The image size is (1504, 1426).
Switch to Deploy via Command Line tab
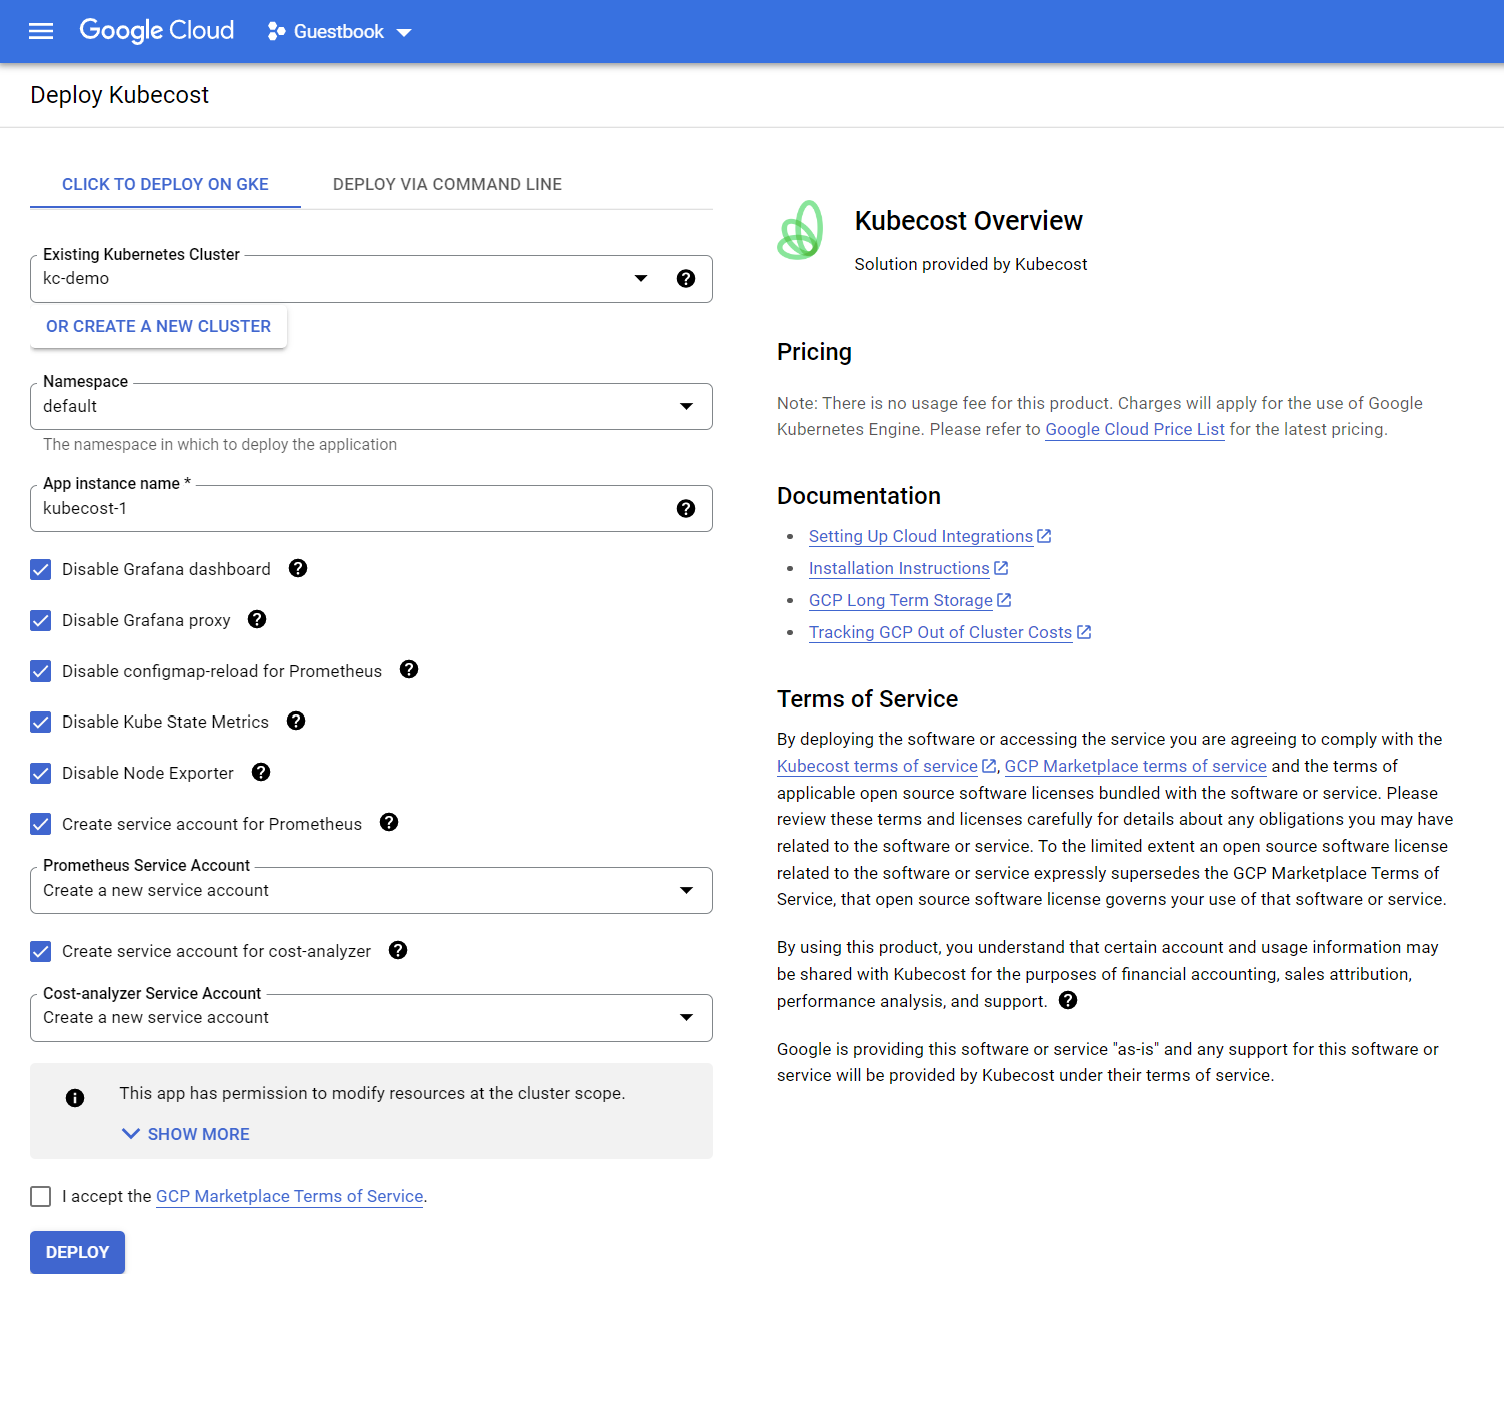tap(447, 184)
